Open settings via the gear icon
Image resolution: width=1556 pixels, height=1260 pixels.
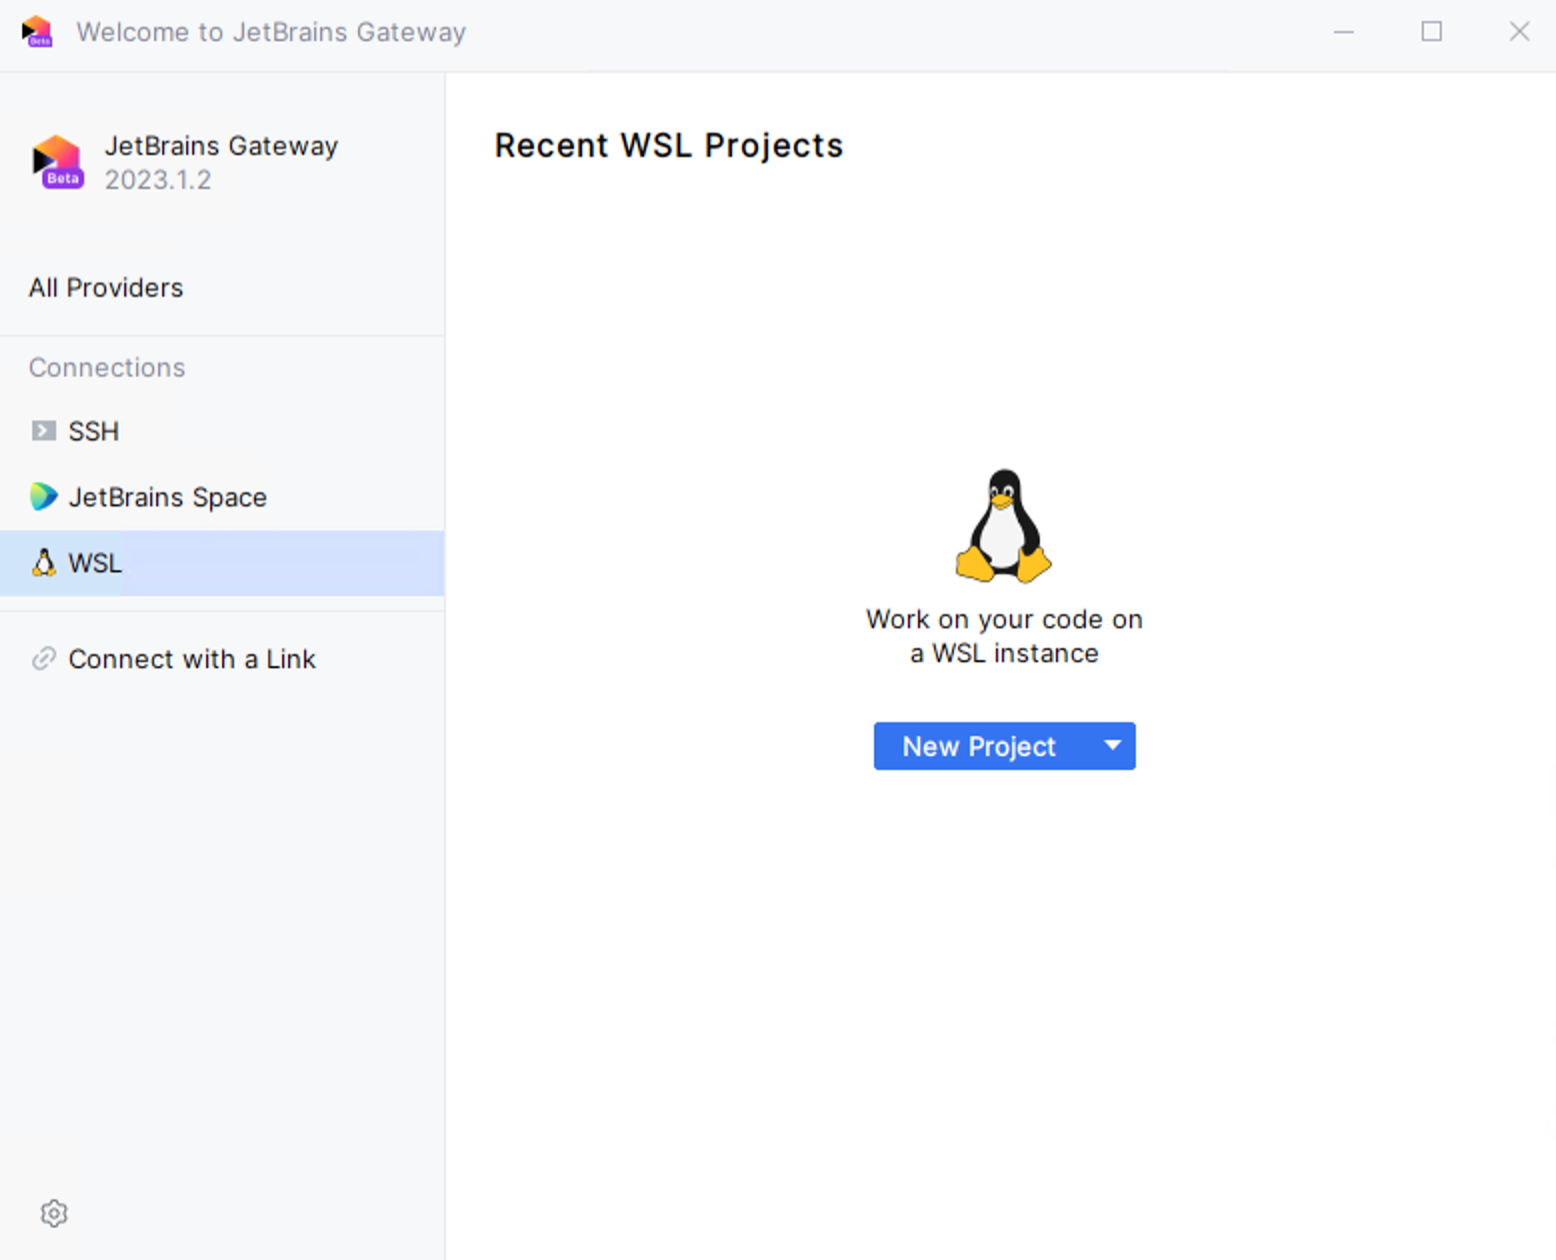click(x=54, y=1213)
